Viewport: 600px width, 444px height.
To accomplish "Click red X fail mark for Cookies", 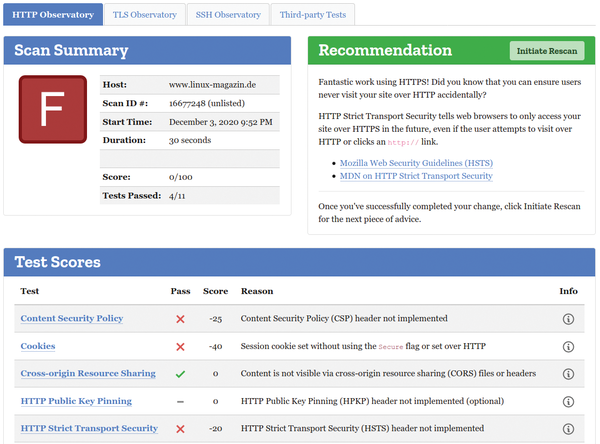I will click(180, 346).
